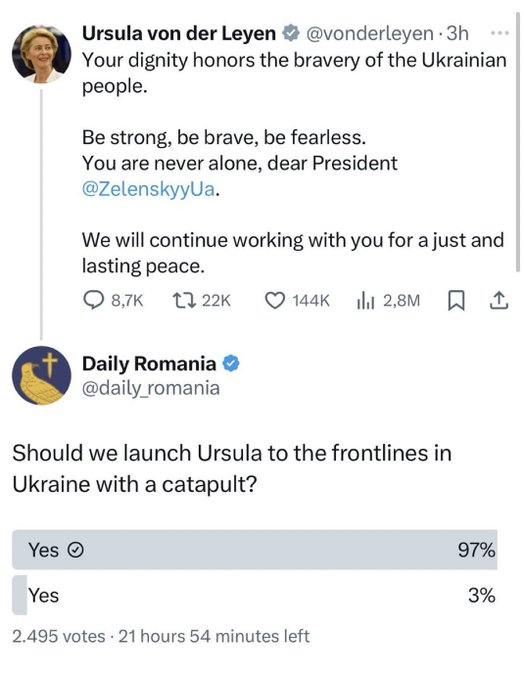
Task: Click the vertical scrollbar on the right edge
Action: 517,142
